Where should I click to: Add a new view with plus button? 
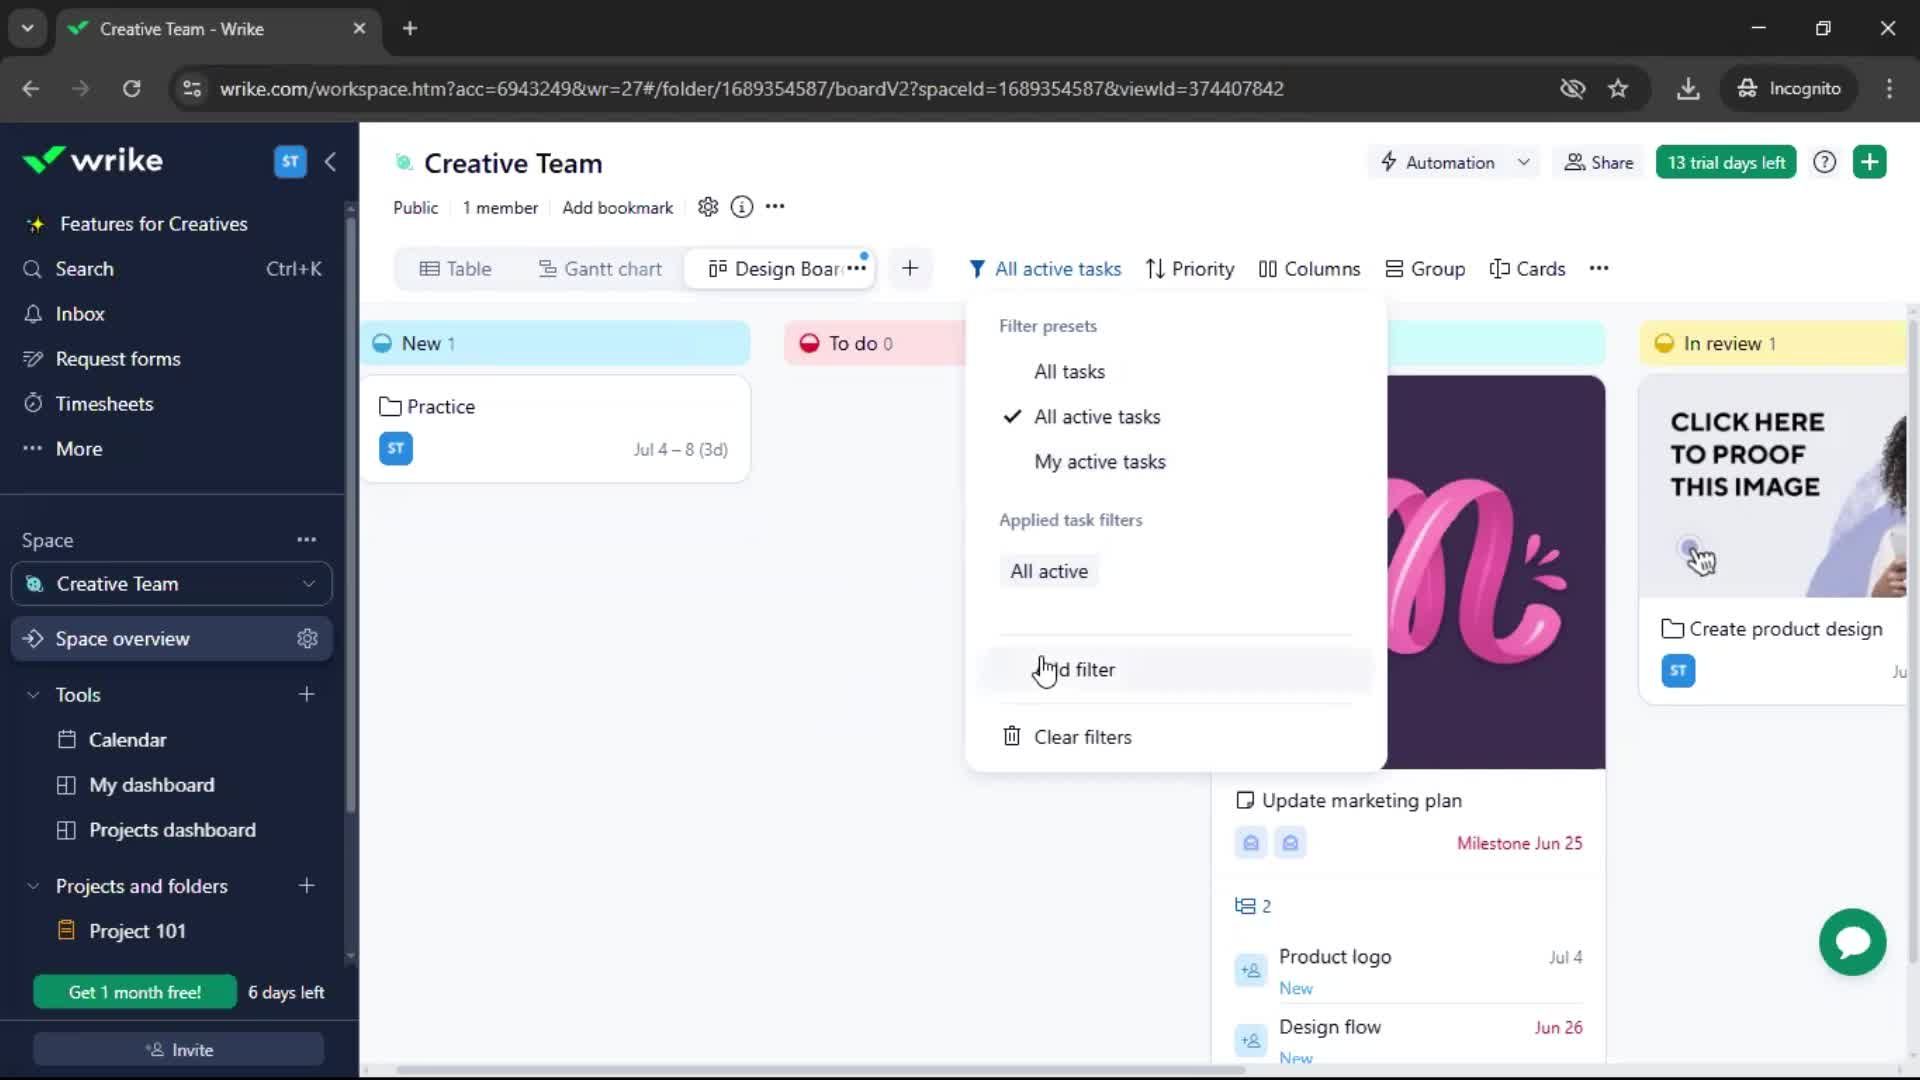(x=910, y=268)
